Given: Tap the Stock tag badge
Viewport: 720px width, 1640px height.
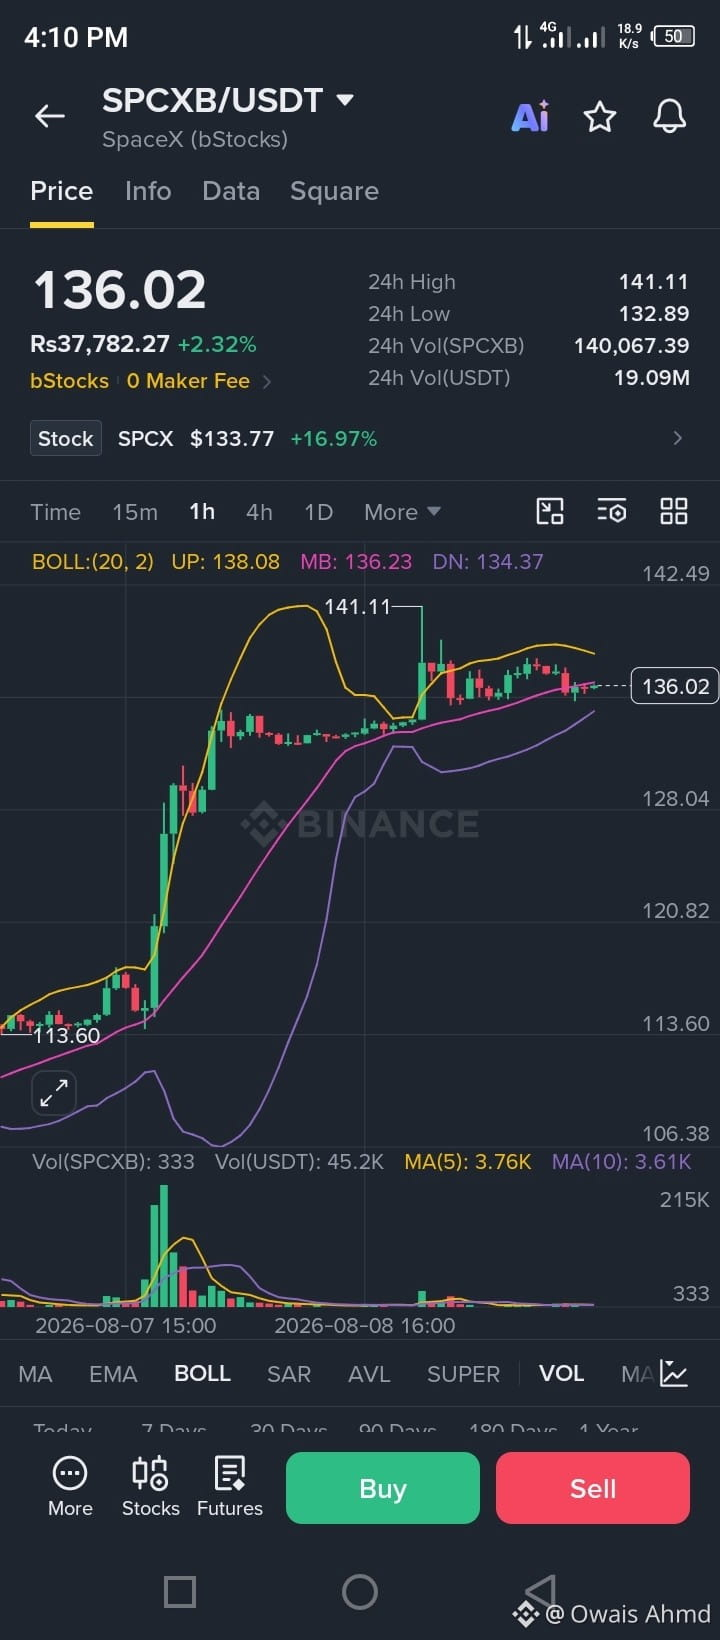Looking at the screenshot, I should [66, 438].
